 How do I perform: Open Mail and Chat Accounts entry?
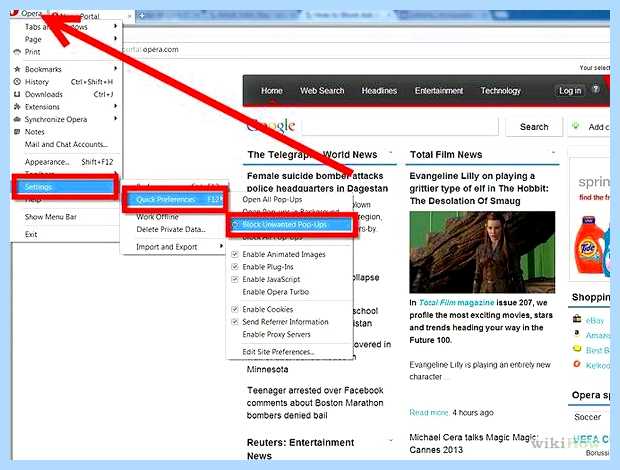tap(66, 145)
